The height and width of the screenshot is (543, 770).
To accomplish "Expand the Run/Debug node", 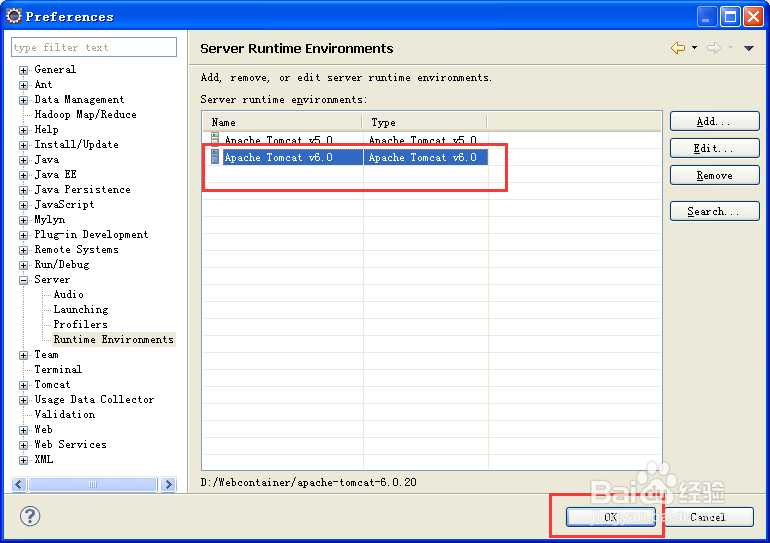I will pyautogui.click(x=24, y=265).
